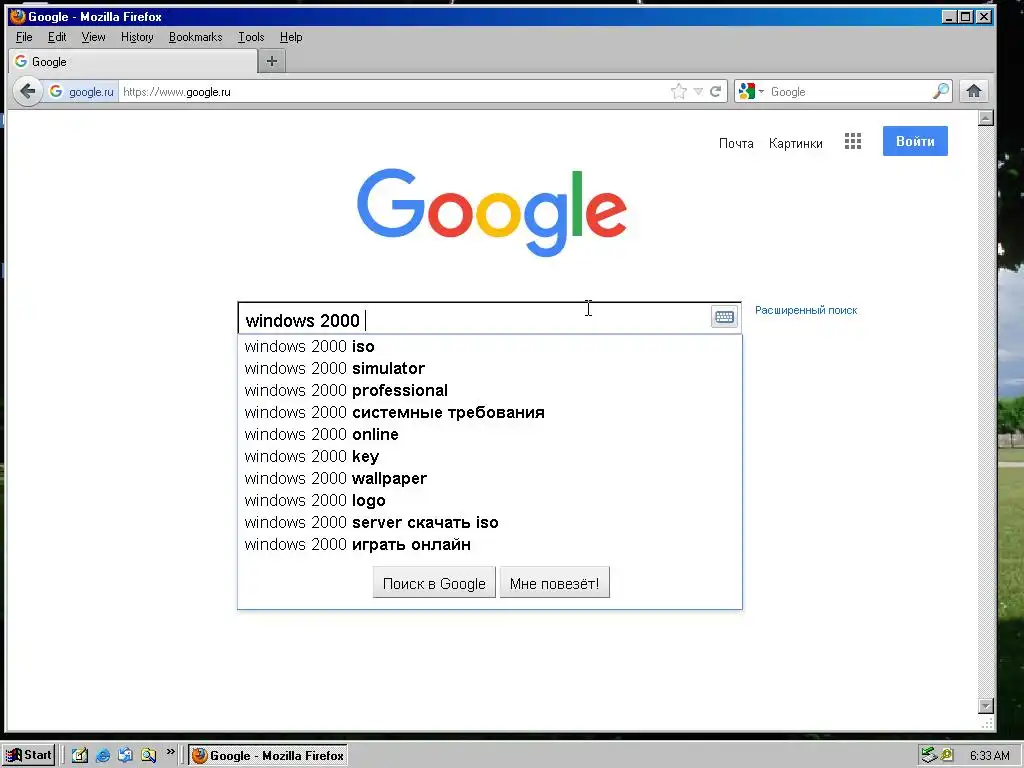This screenshot has height=768, width=1024.
Task: Open search engine selector dropdown
Action: click(751, 91)
